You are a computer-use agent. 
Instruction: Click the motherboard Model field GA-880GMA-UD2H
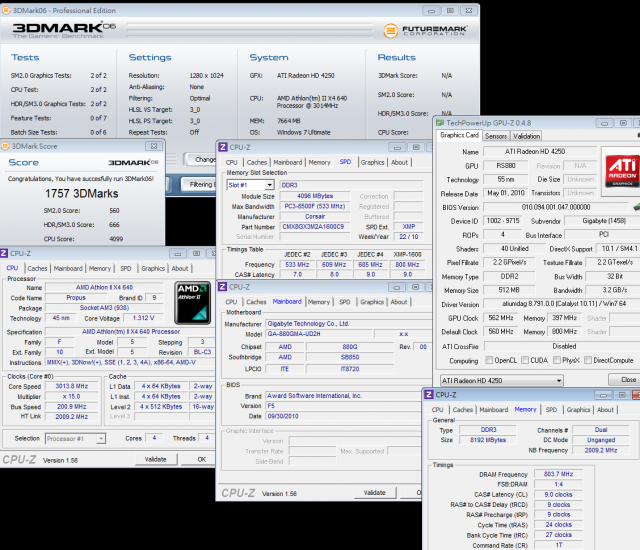[319, 334]
